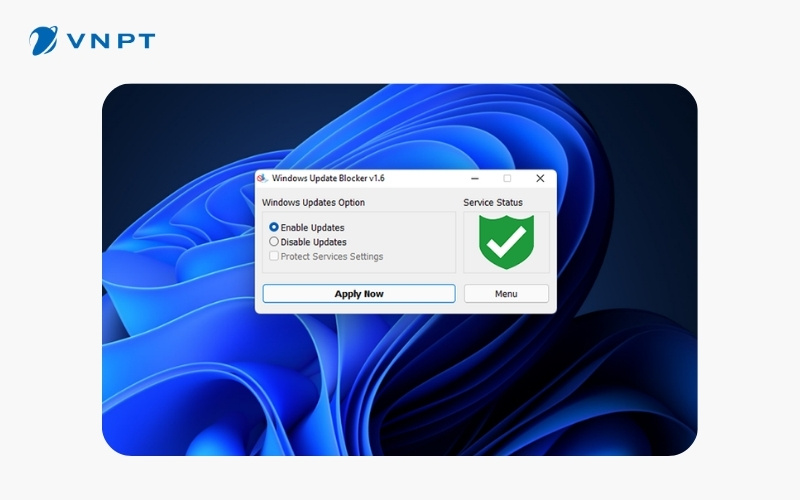Viewport: 800px width, 500px height.
Task: Select the Enable Updates radio button
Action: click(274, 227)
